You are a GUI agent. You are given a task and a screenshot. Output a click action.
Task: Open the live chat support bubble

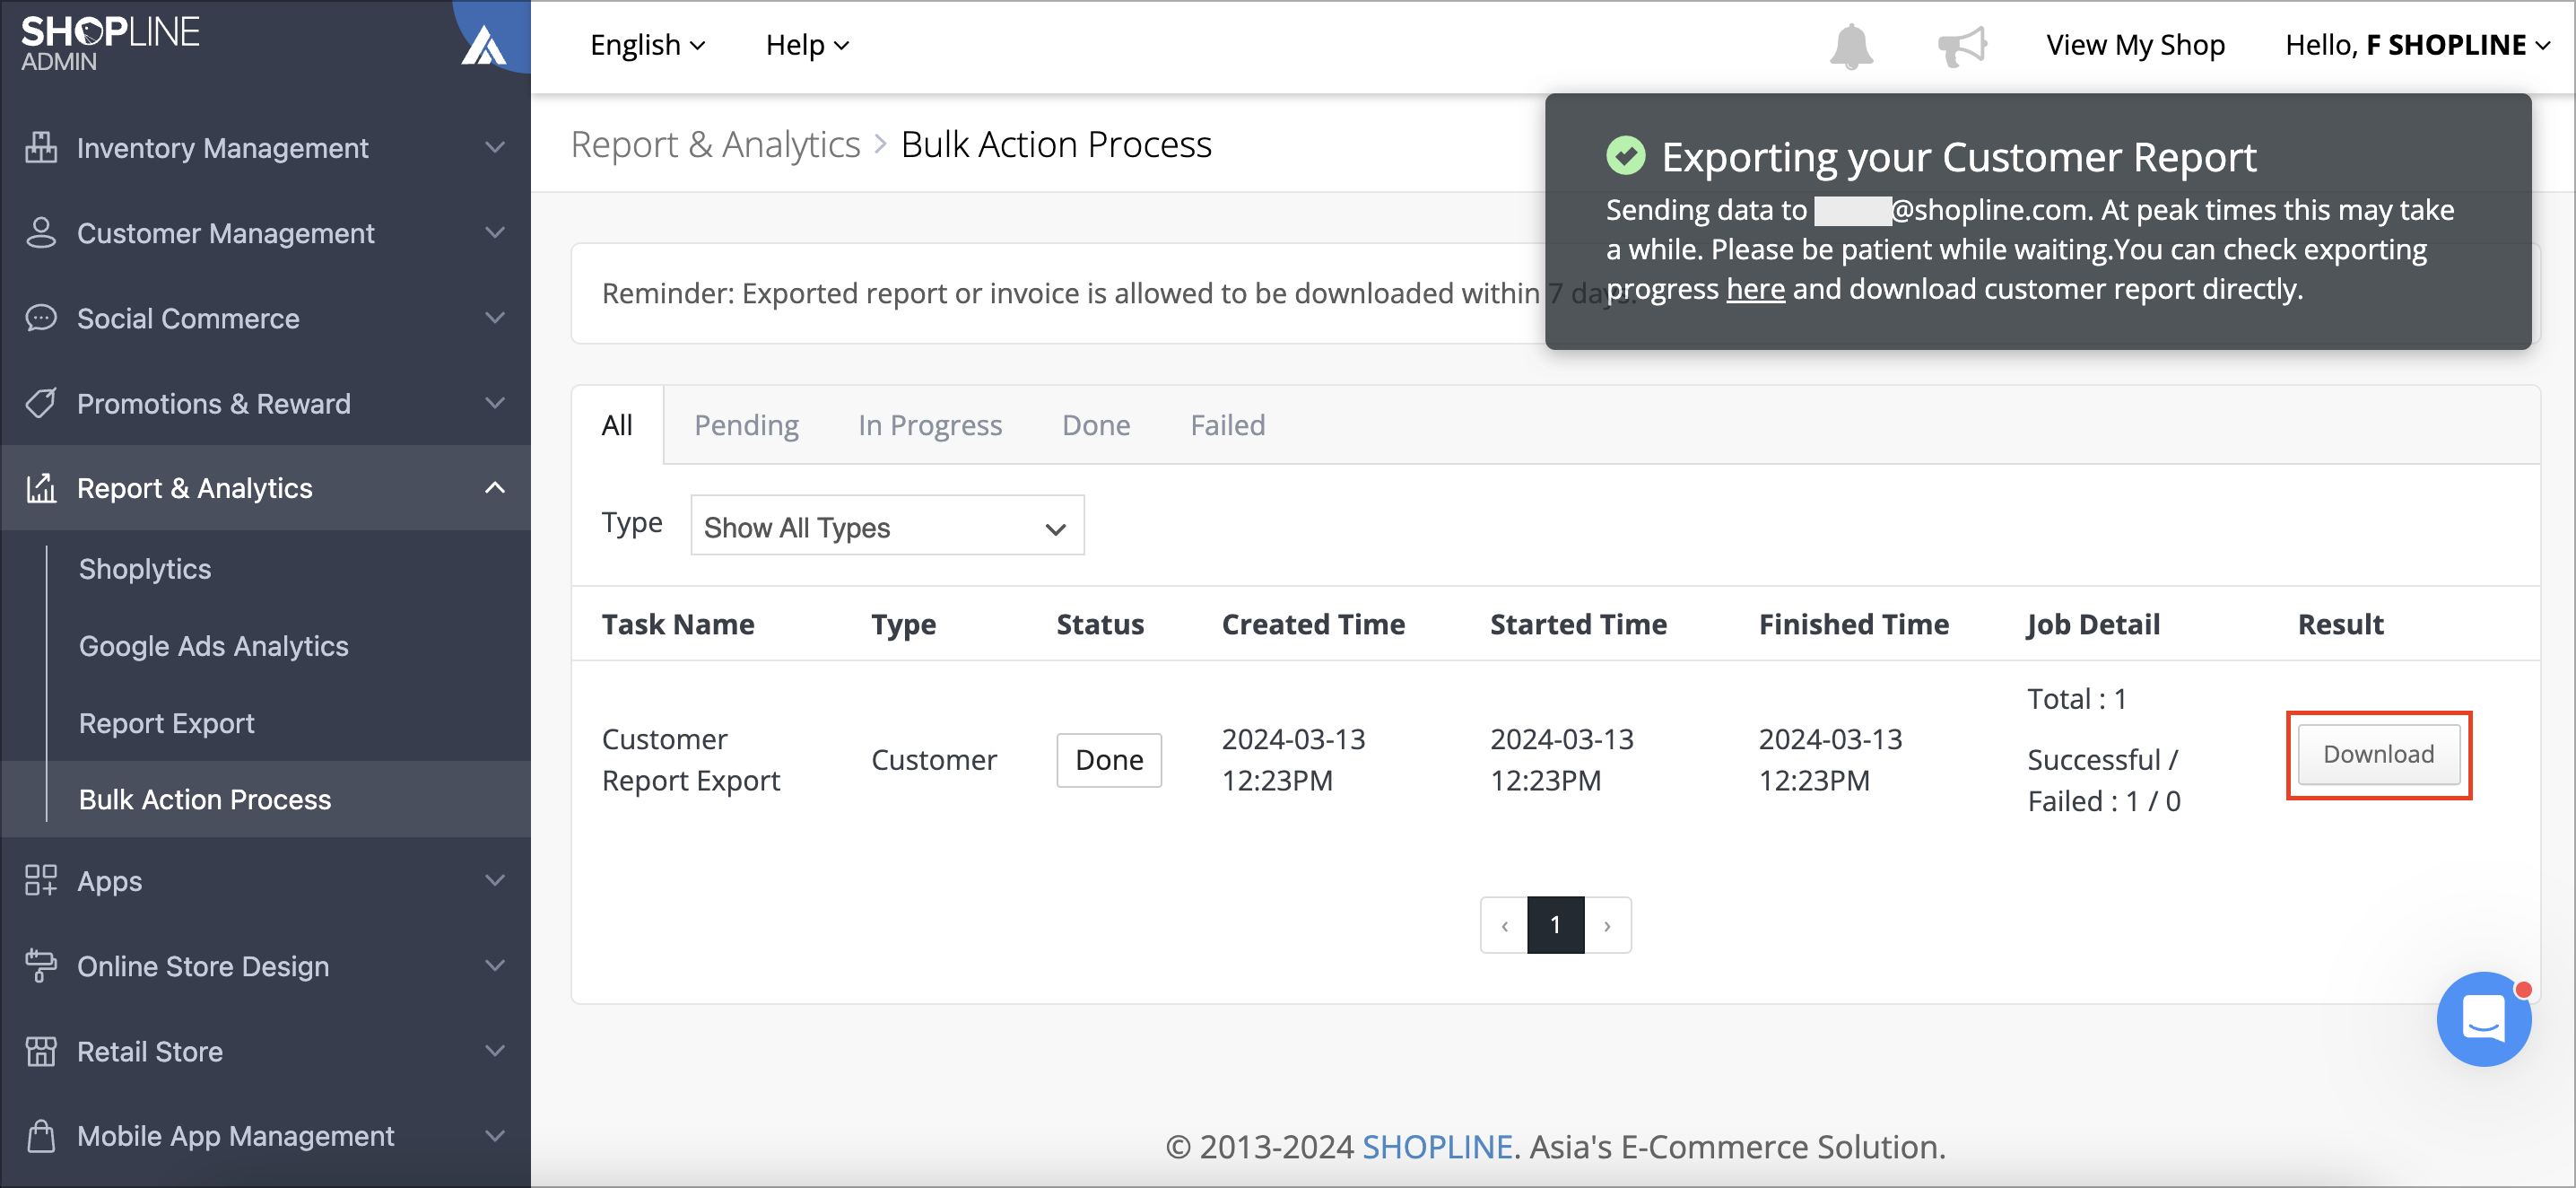[2484, 1019]
